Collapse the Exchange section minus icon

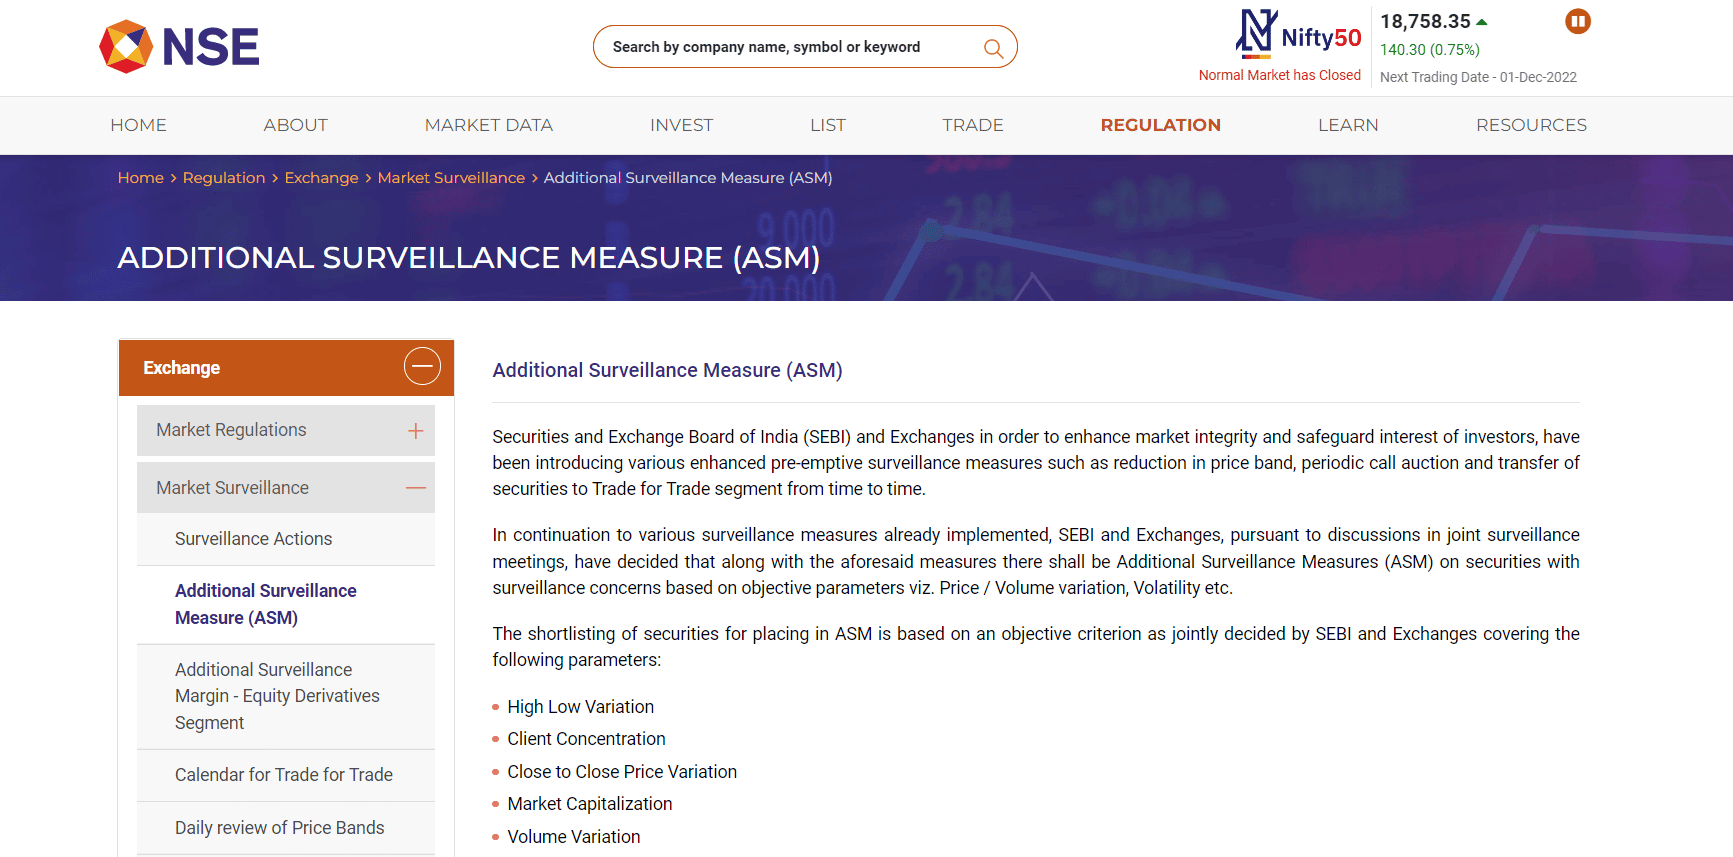(422, 367)
